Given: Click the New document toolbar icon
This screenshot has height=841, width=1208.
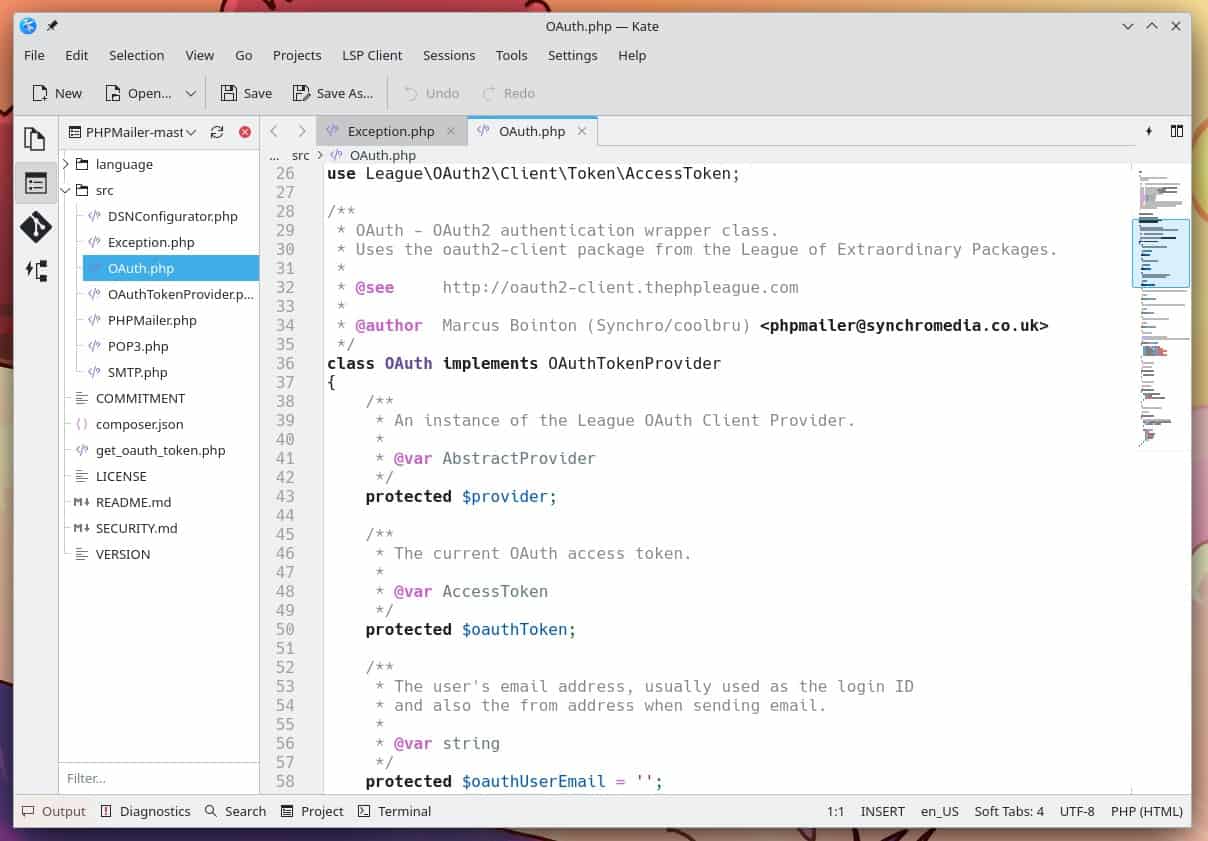Looking at the screenshot, I should pyautogui.click(x=57, y=93).
